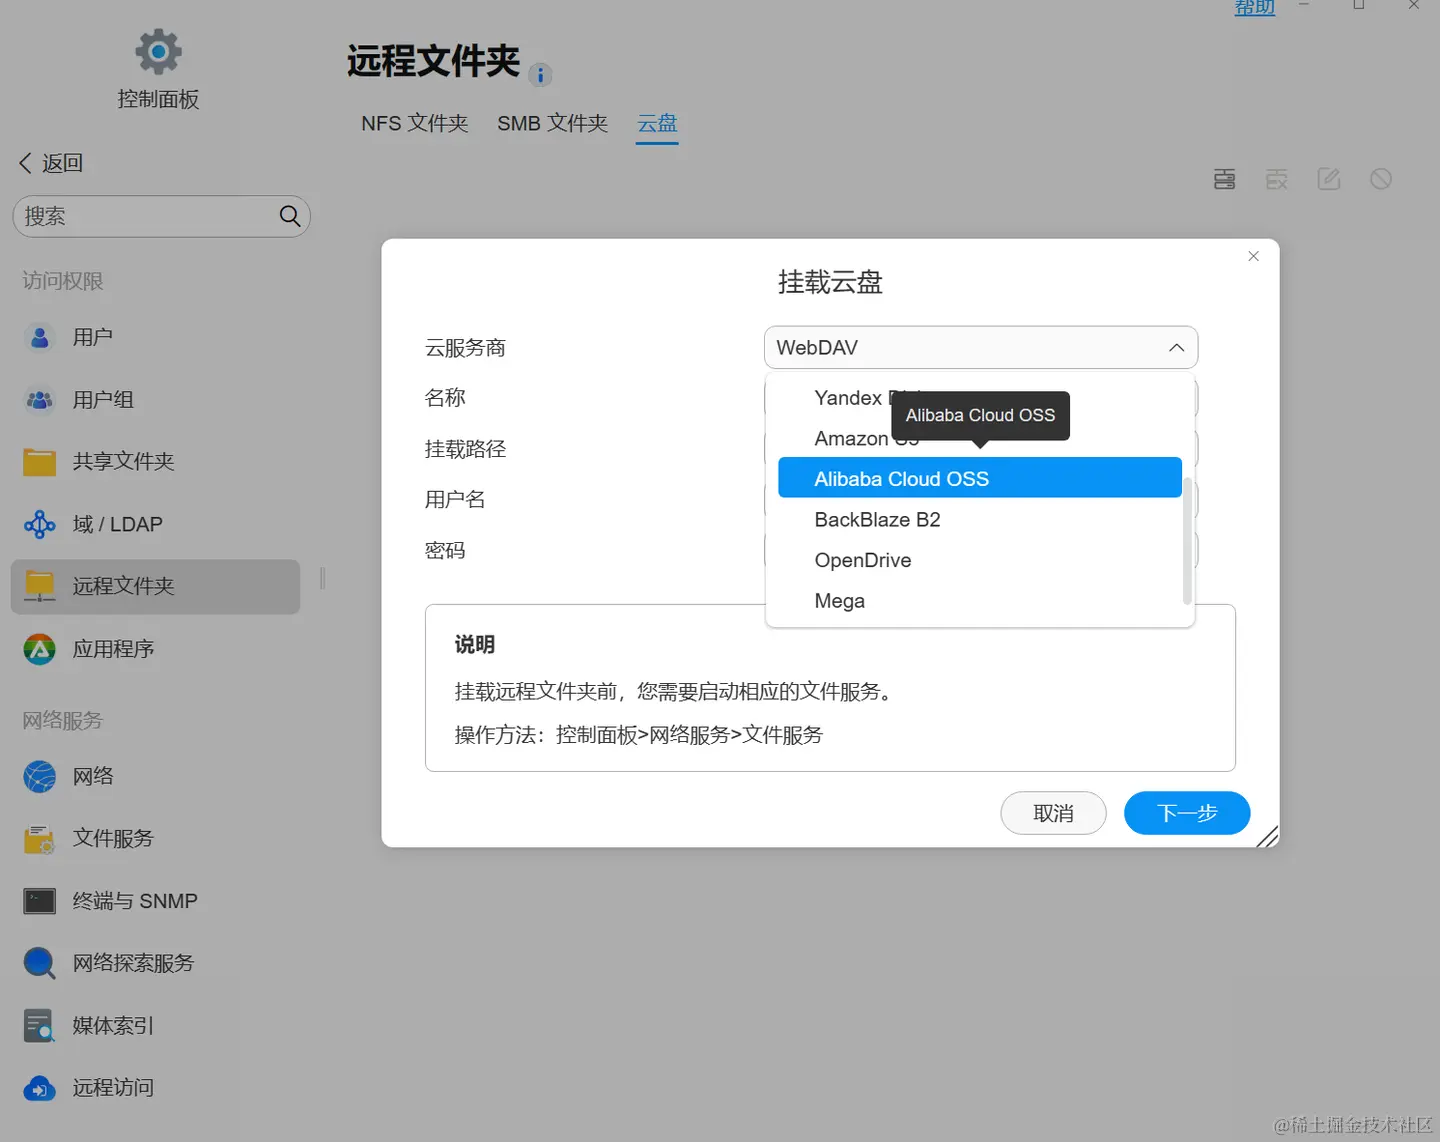Choose Yandex Disk from the list
1440x1142 pixels.
point(980,398)
